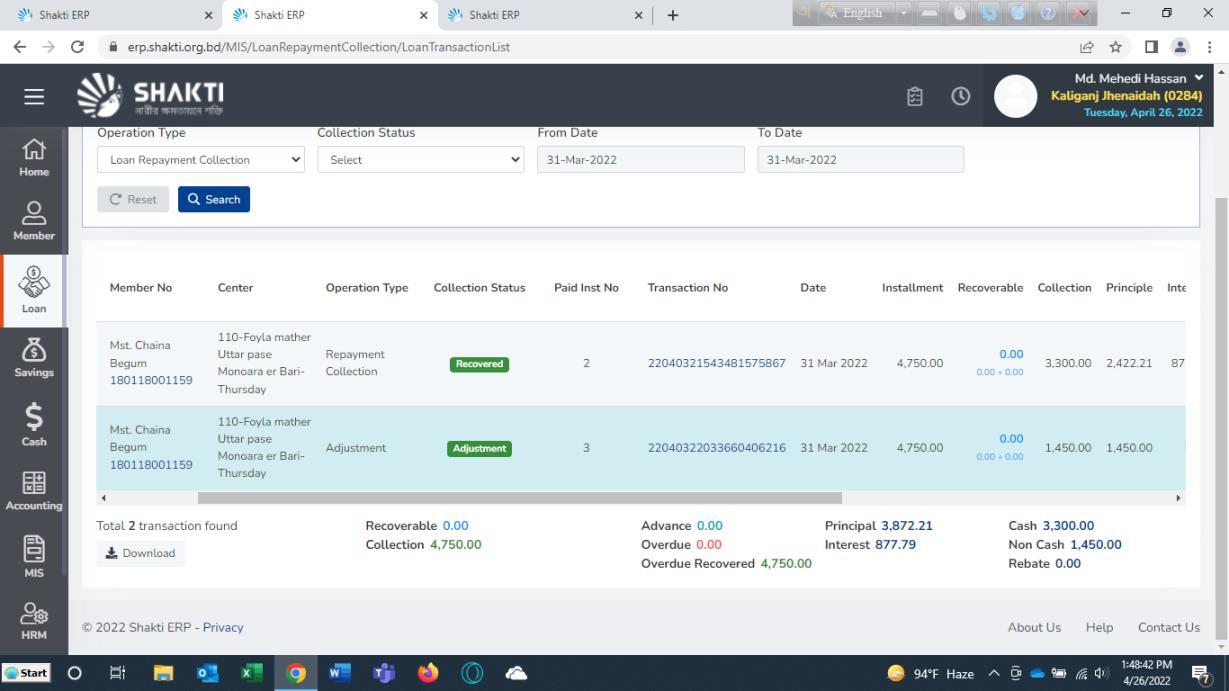1229x691 pixels.
Task: Click the clock history icon in the header
Action: (960, 96)
